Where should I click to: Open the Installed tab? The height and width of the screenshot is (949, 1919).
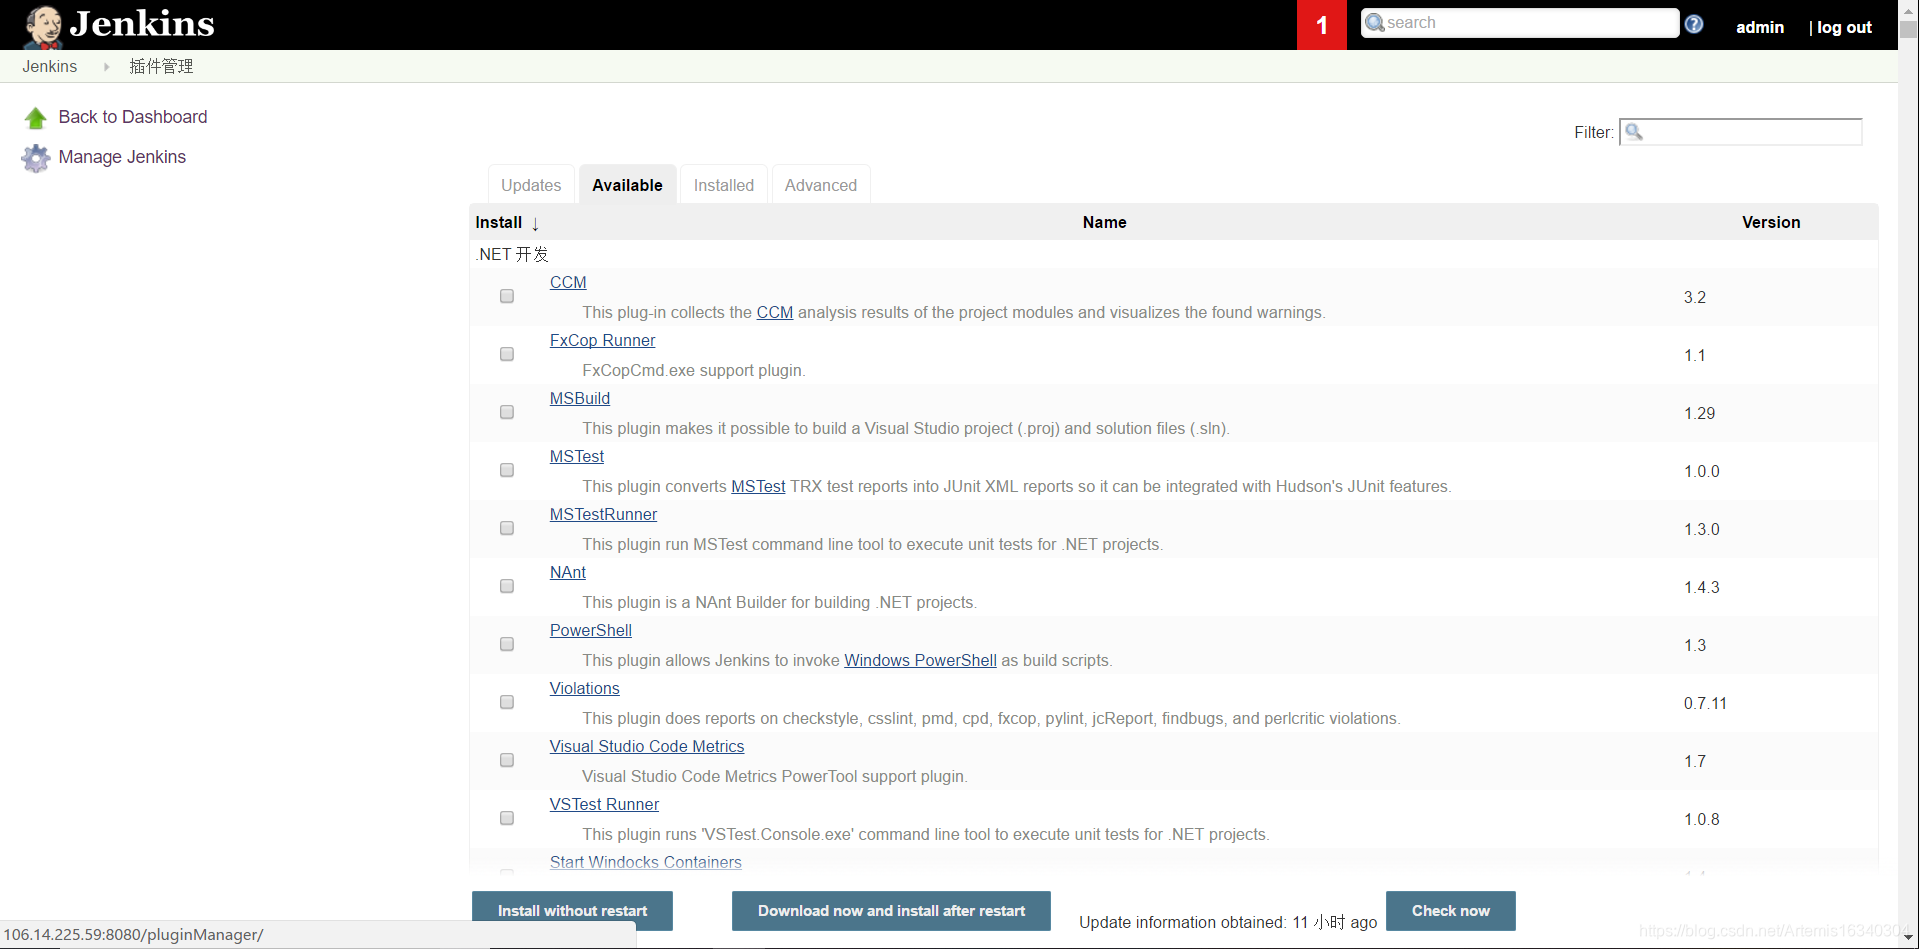[724, 185]
